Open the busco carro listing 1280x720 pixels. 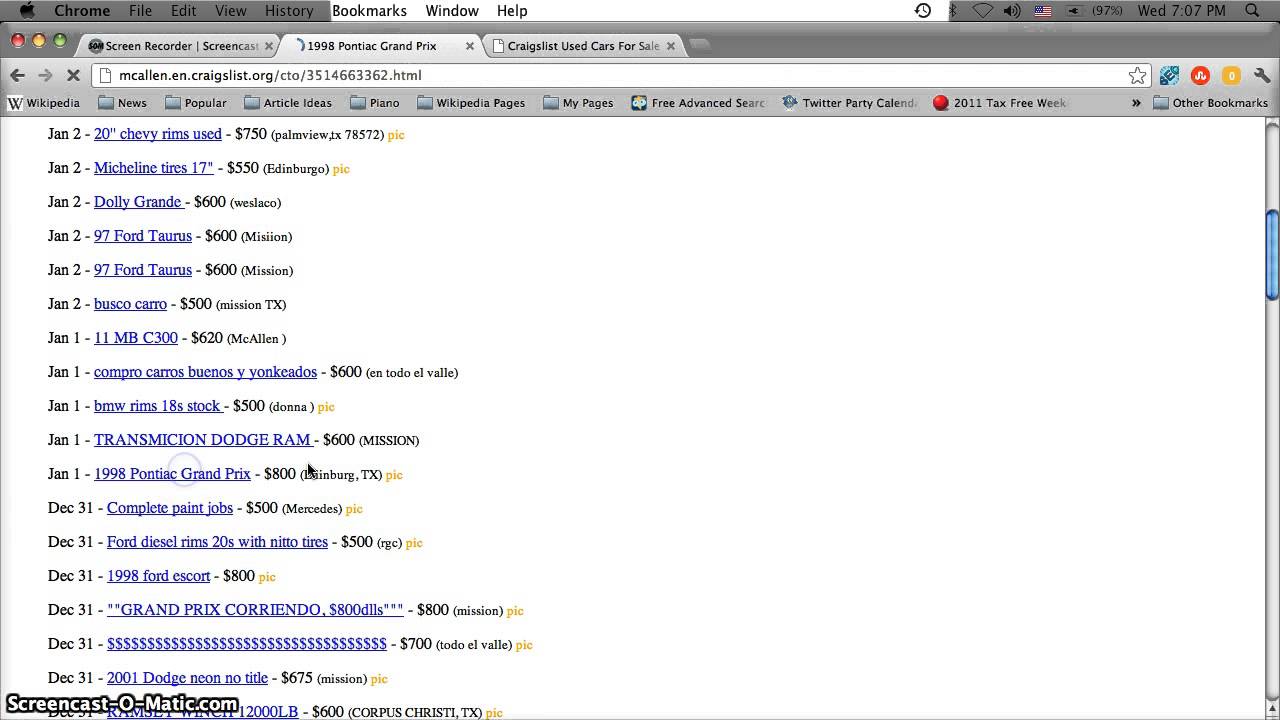click(130, 304)
